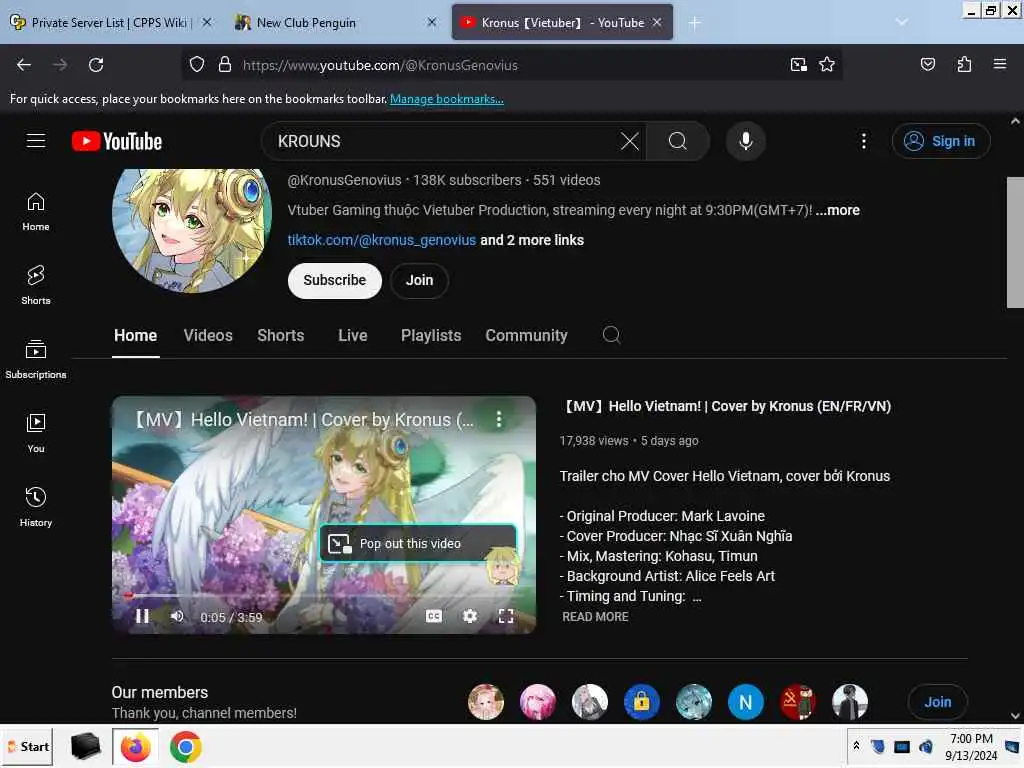Open Firefox application menu
Screen dimensions: 1024x768
[1000, 65]
